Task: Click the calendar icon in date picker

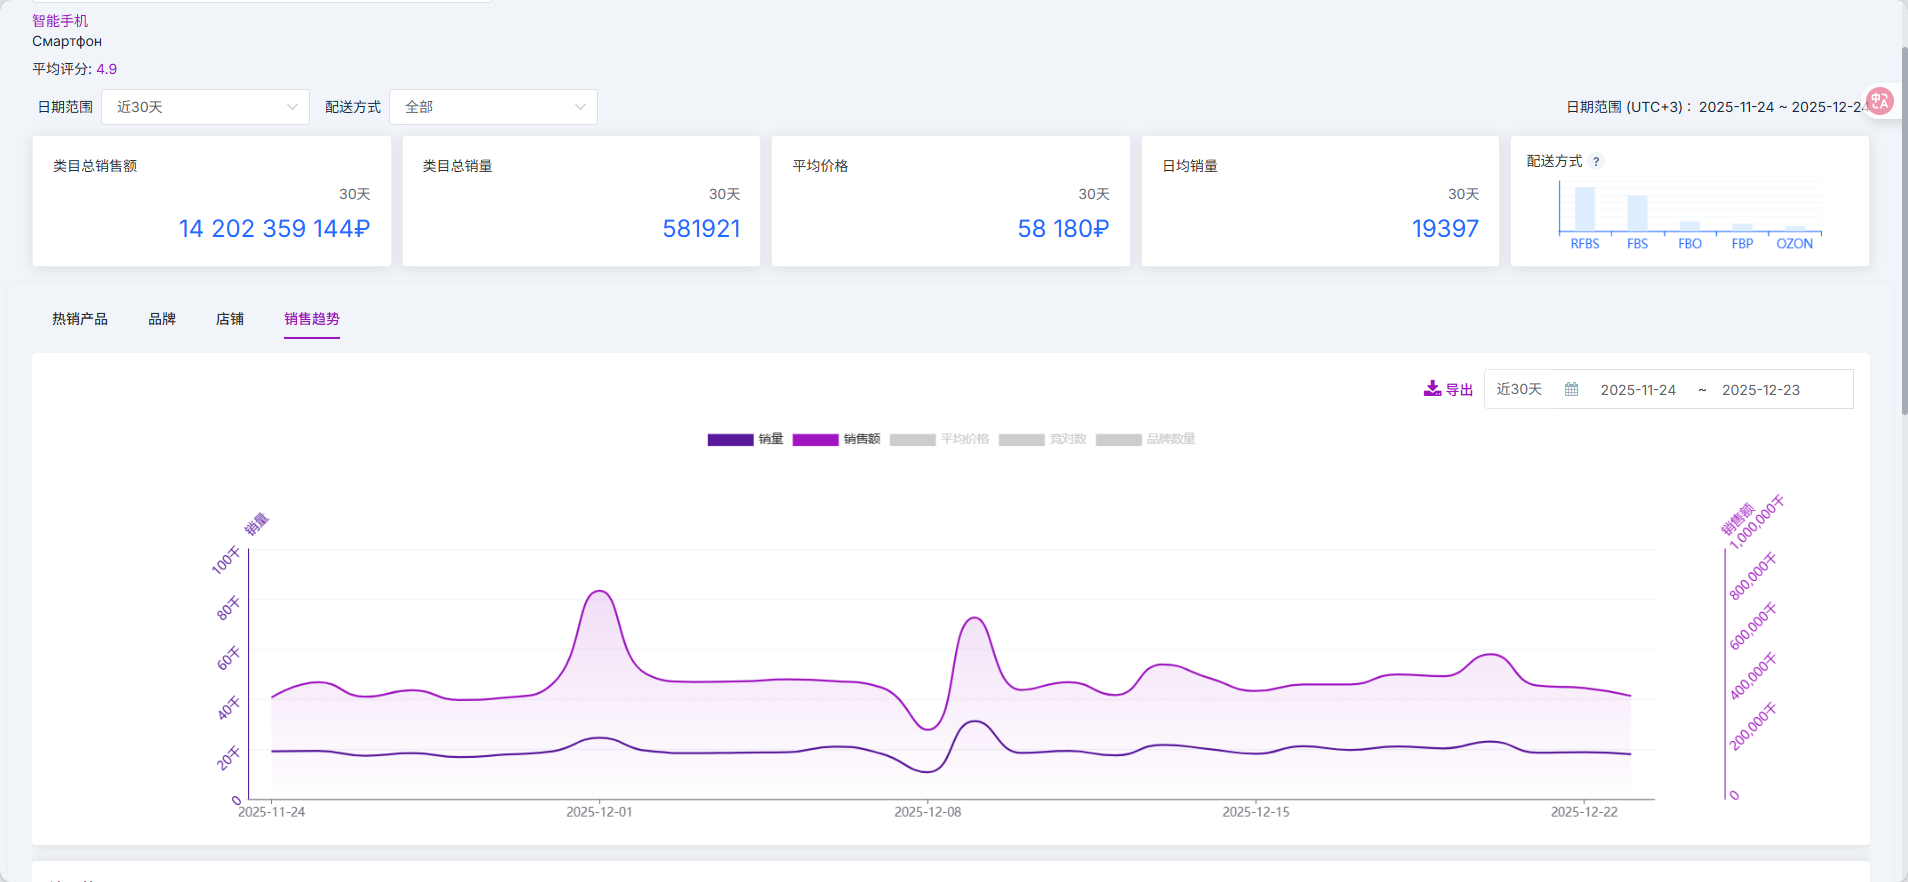Action: pyautogui.click(x=1571, y=390)
